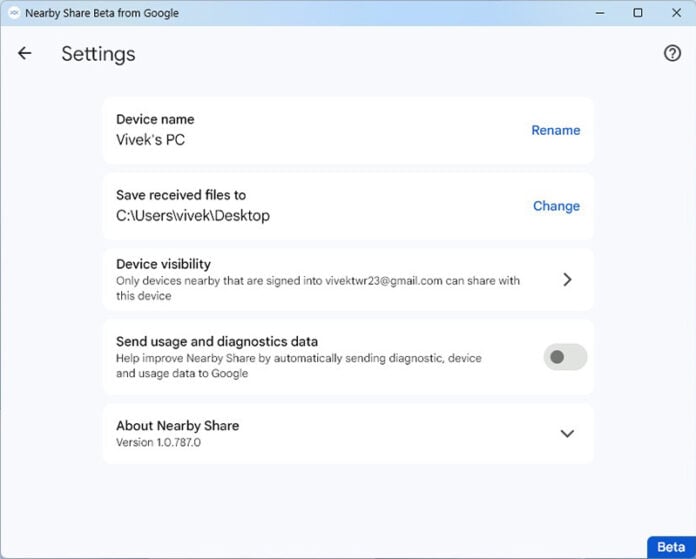Enable the usage and diagnostics data switch
Image resolution: width=696 pixels, height=559 pixels.
coord(565,357)
